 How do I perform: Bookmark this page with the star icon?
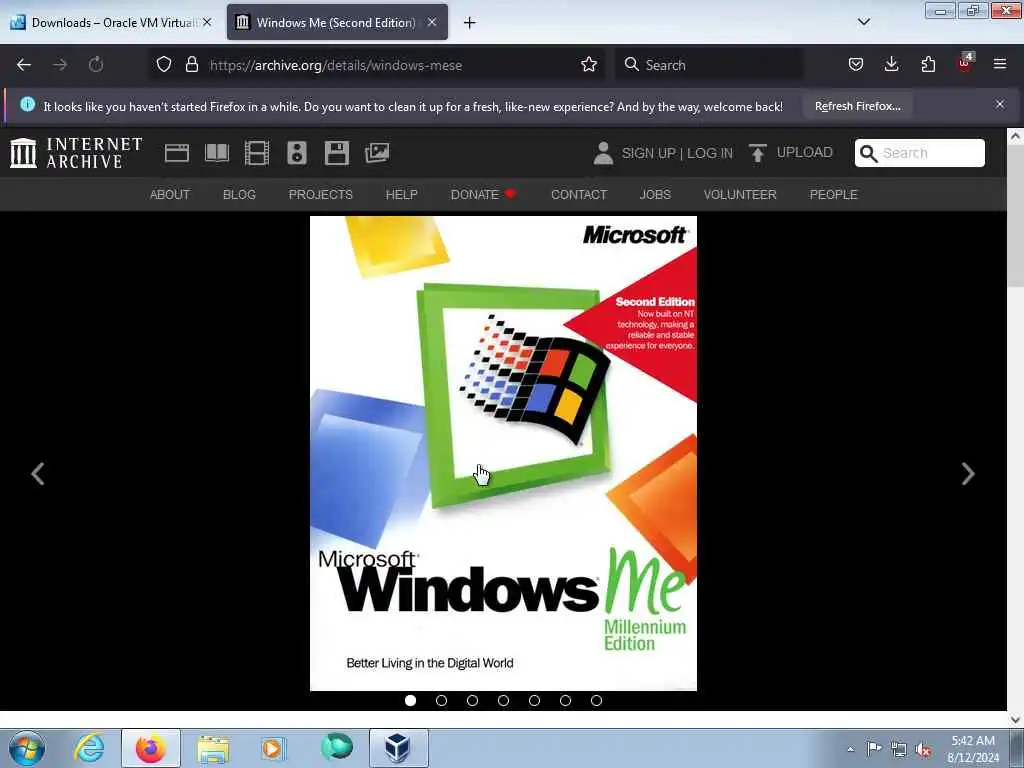(588, 65)
